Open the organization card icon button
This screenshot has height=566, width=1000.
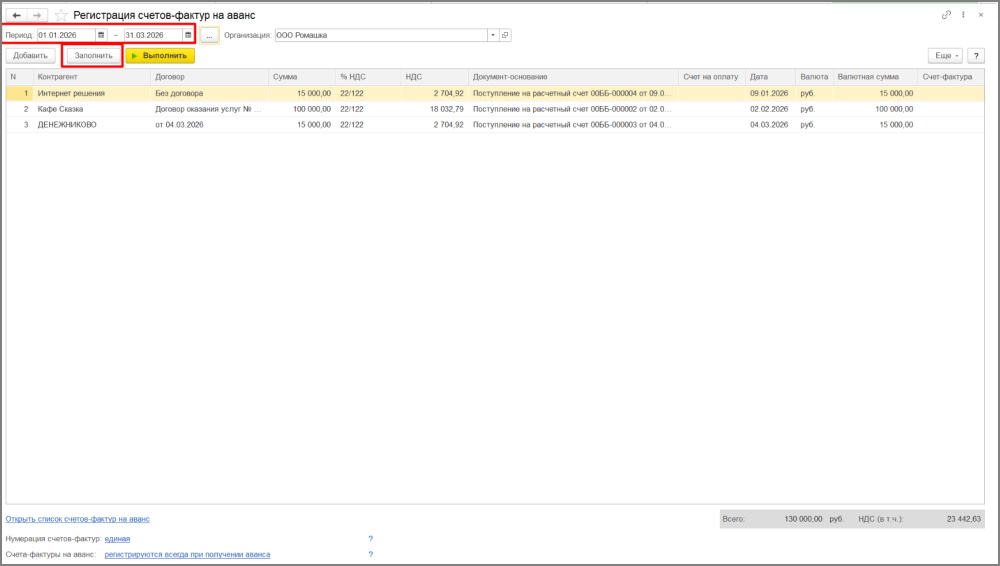coord(505,35)
